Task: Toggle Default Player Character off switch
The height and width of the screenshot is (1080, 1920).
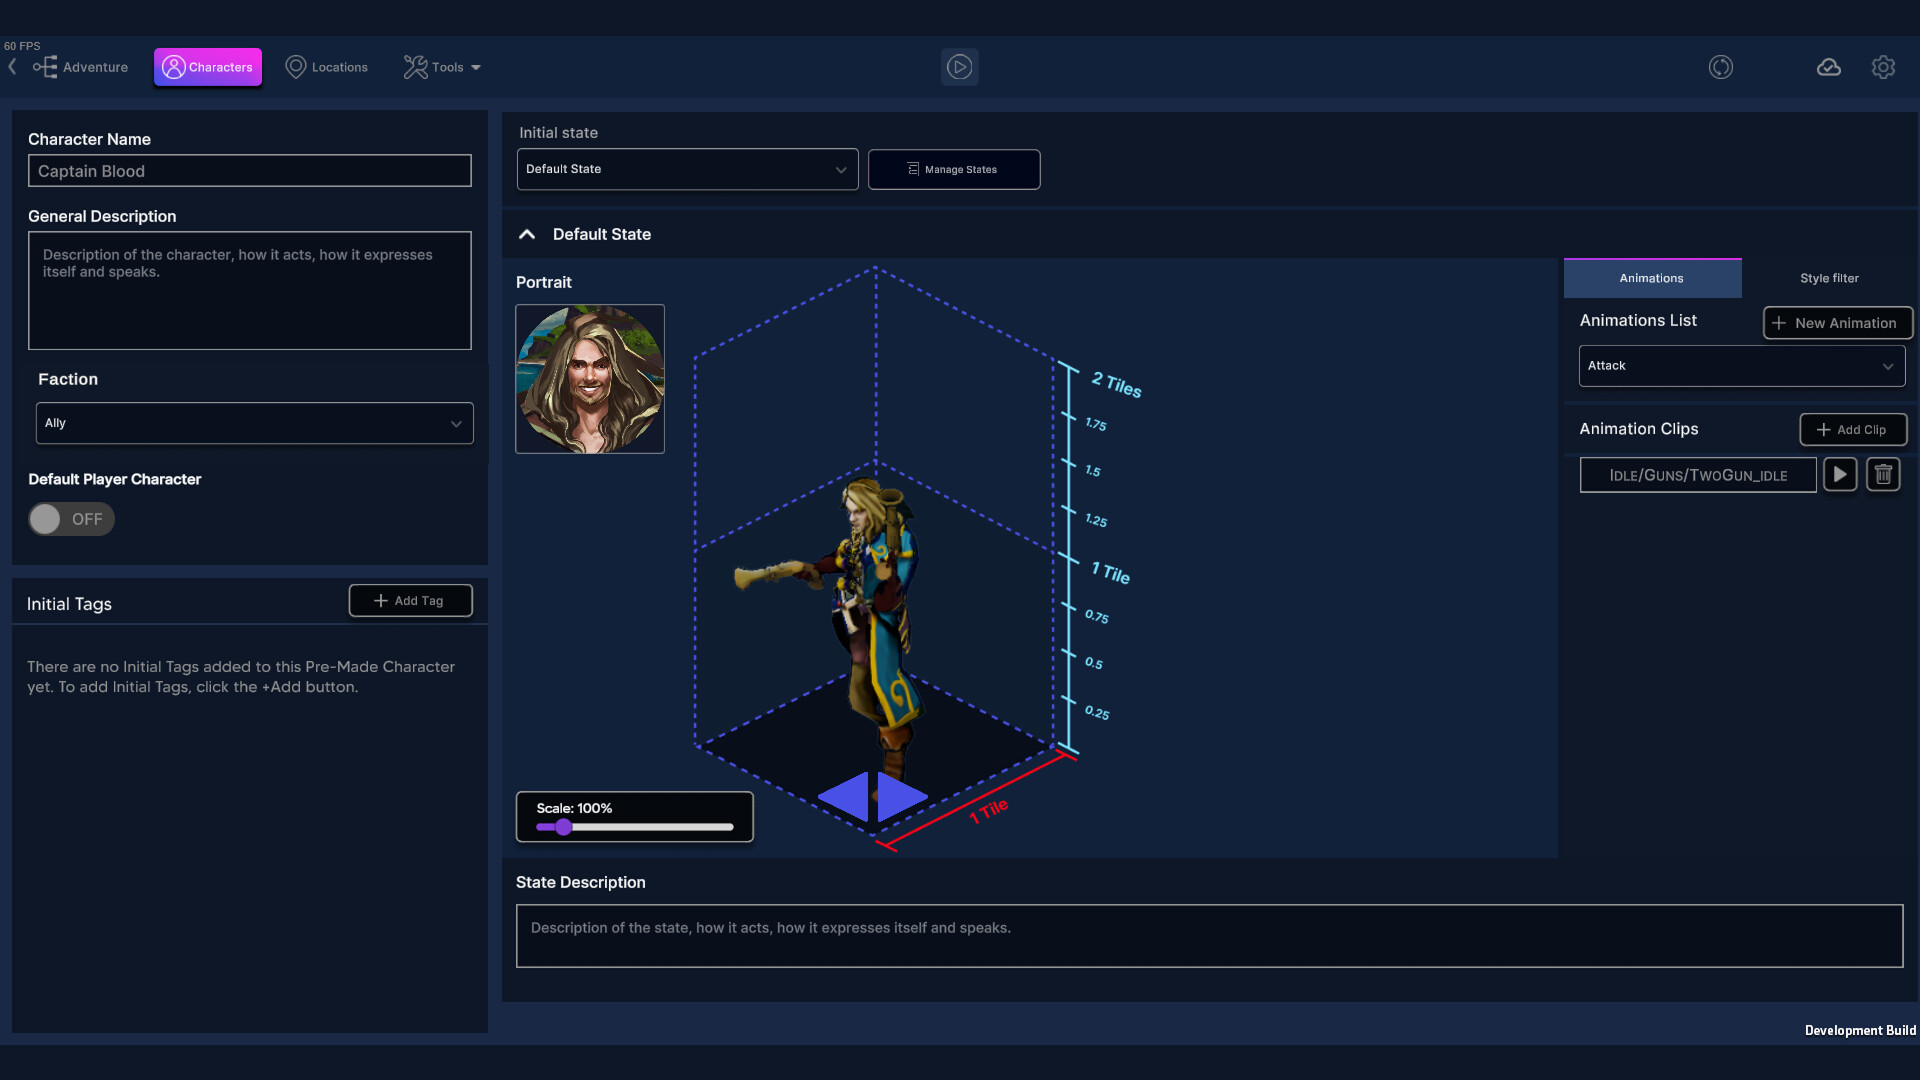Action: click(70, 519)
